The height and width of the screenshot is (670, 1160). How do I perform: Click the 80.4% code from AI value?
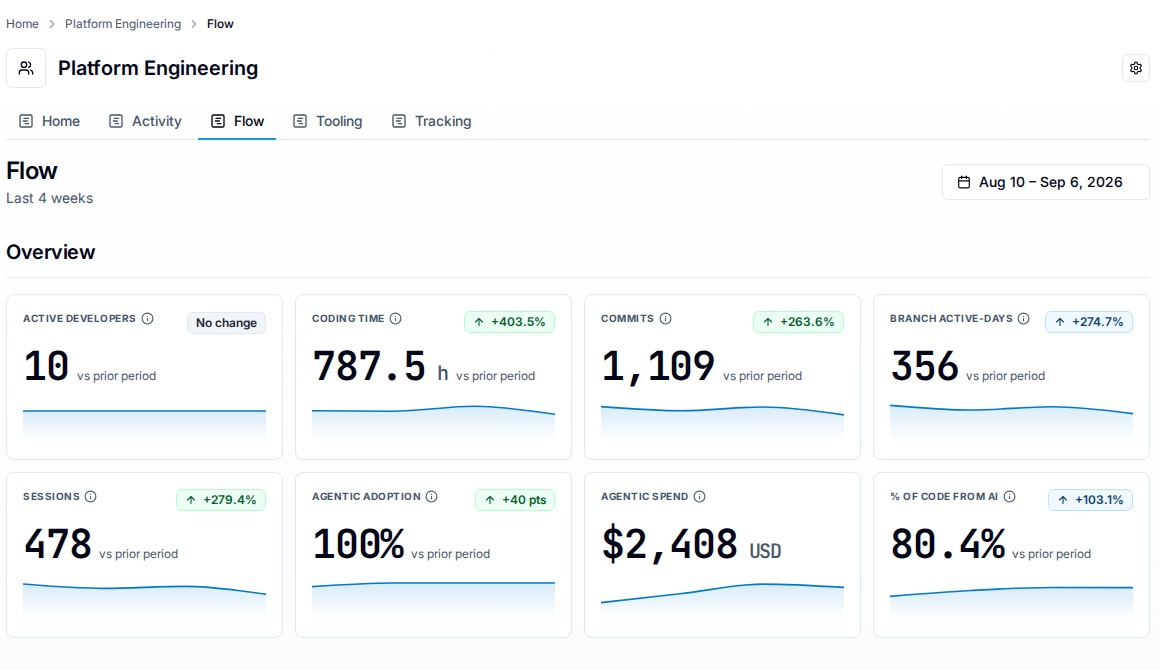coord(948,544)
